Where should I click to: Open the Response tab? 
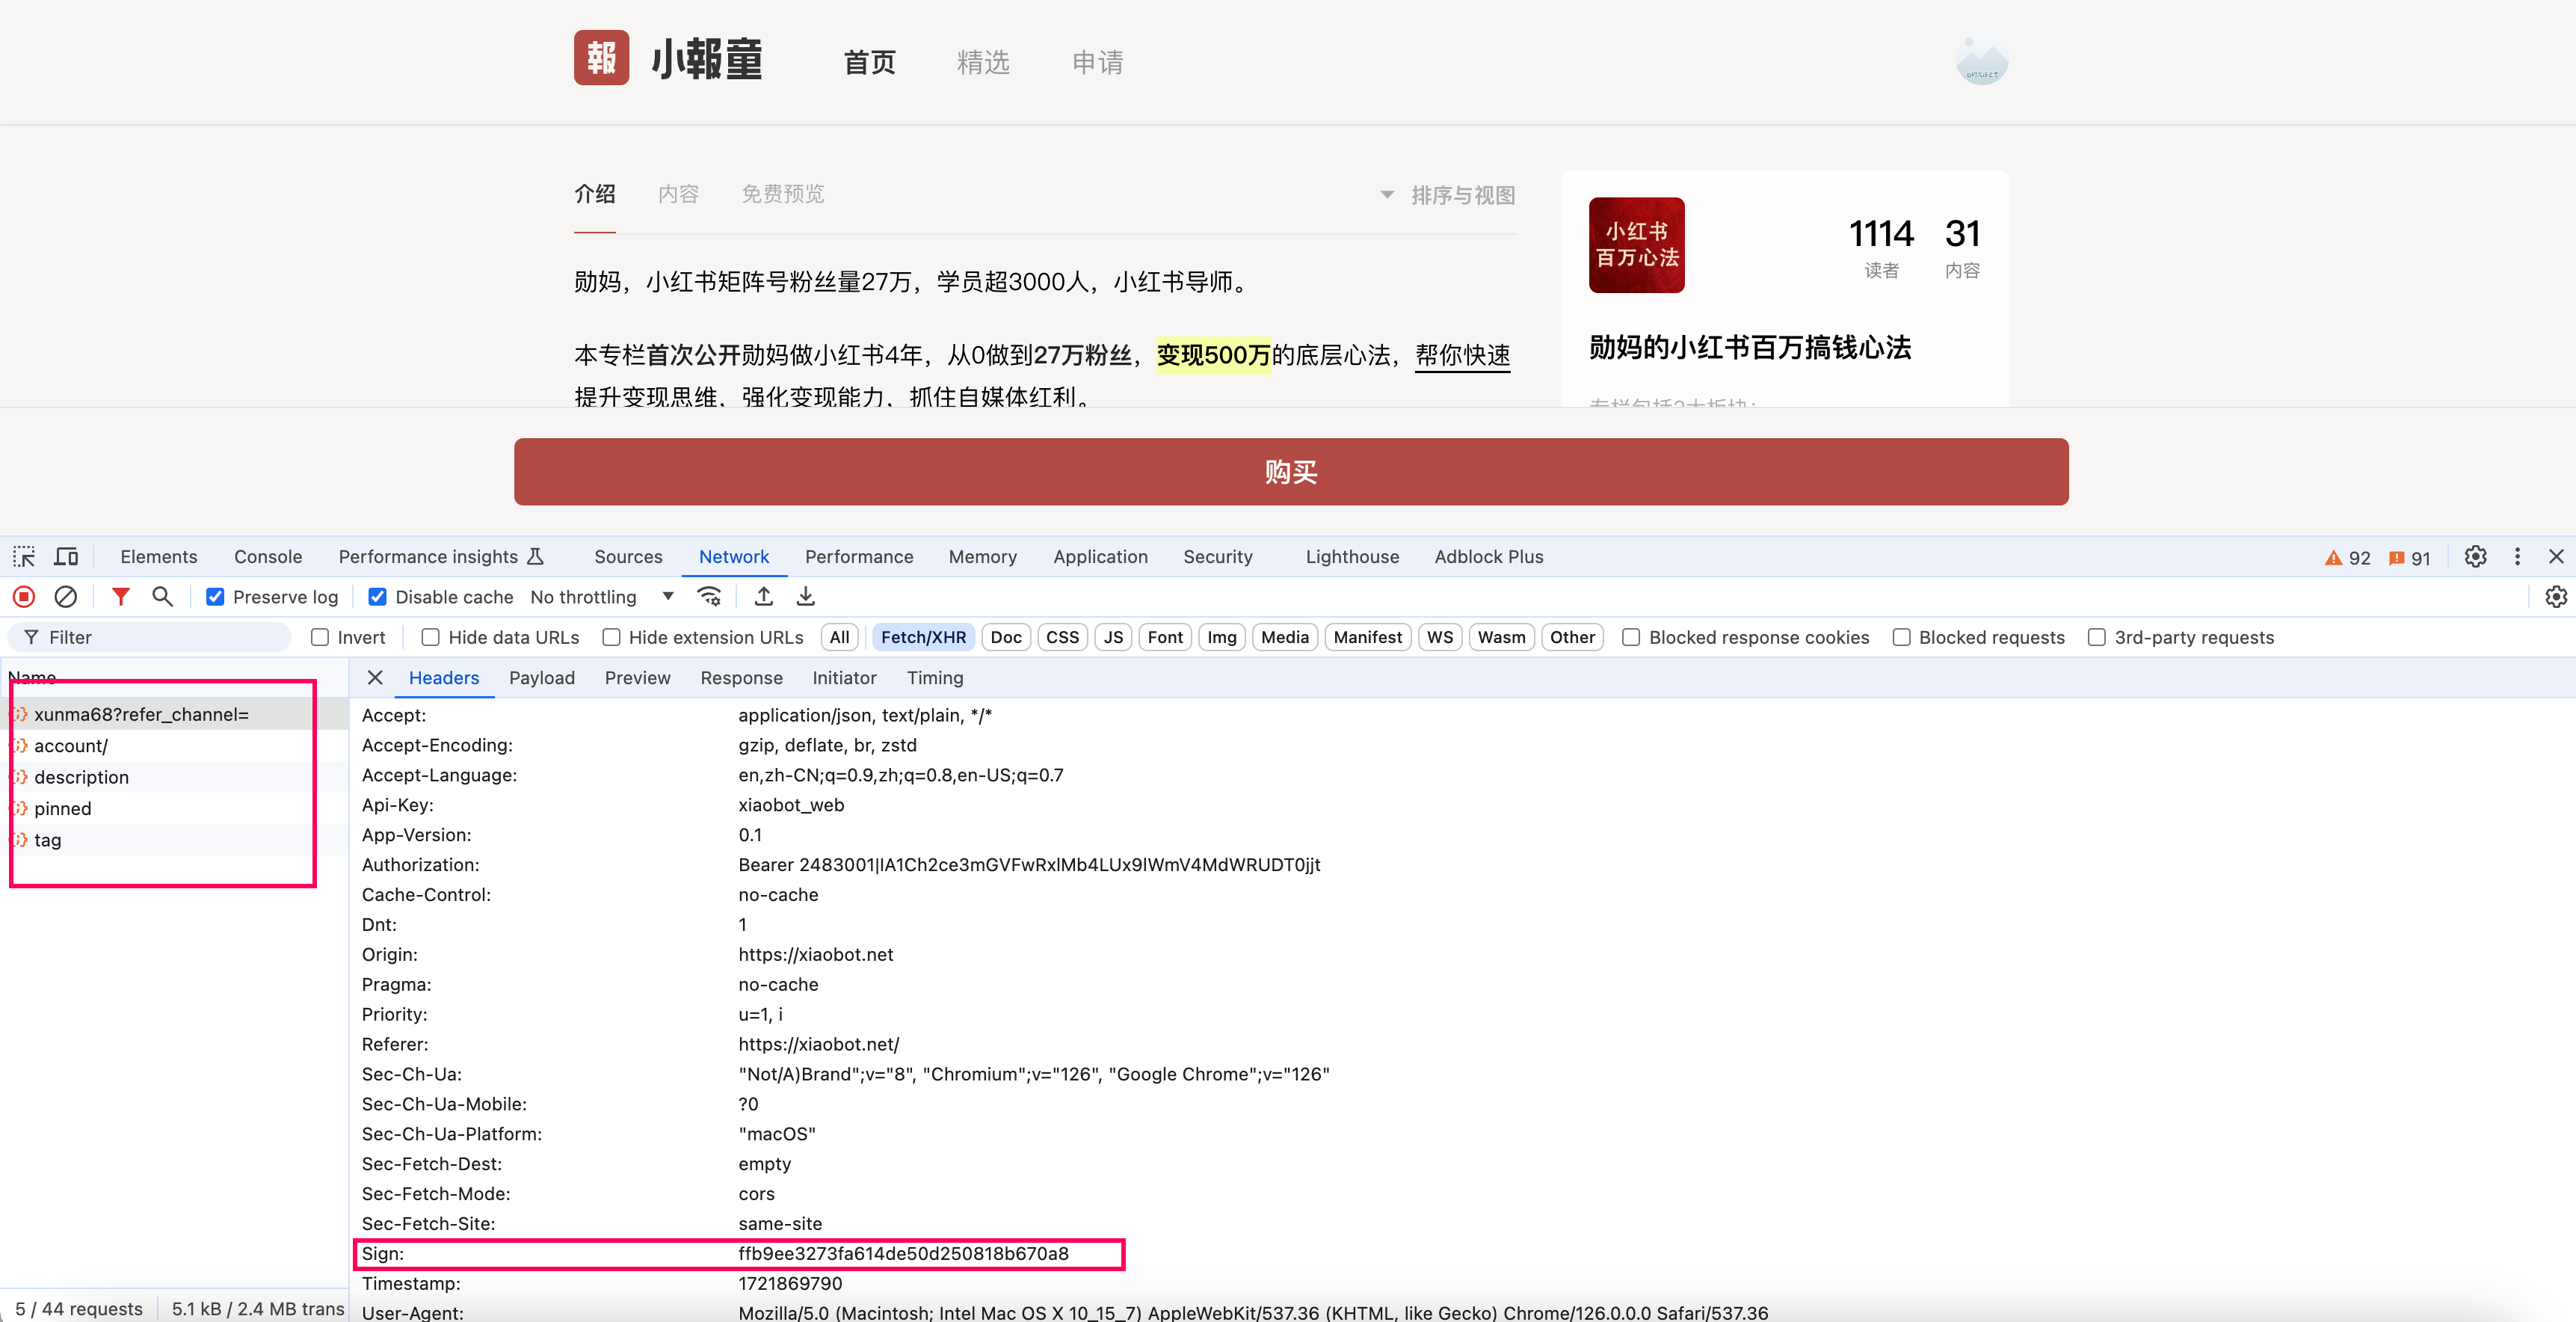[741, 678]
